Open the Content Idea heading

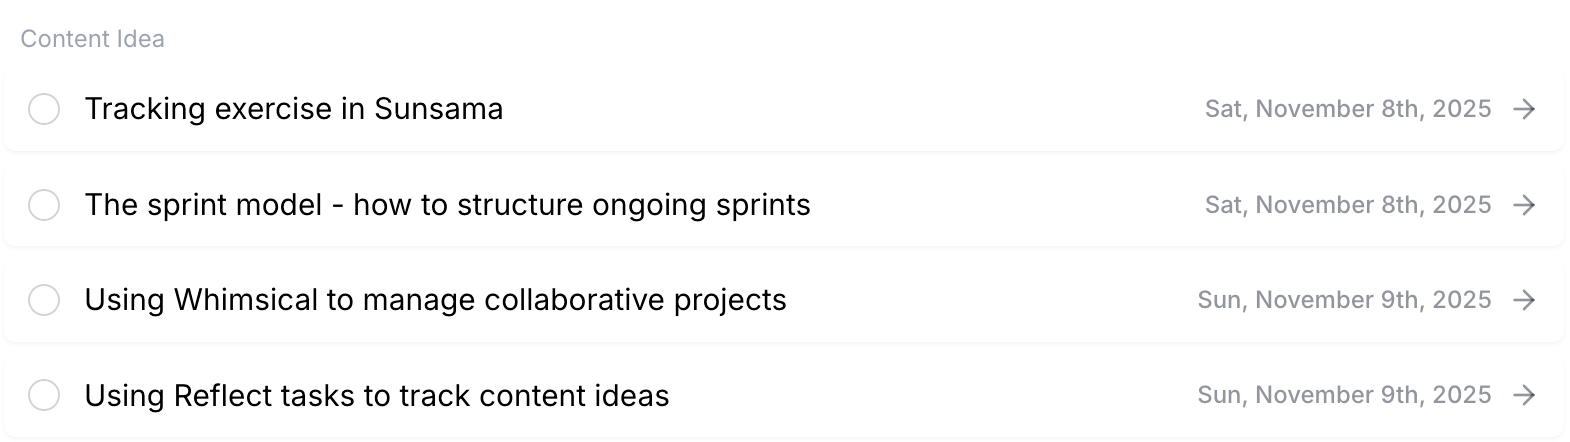click(92, 39)
